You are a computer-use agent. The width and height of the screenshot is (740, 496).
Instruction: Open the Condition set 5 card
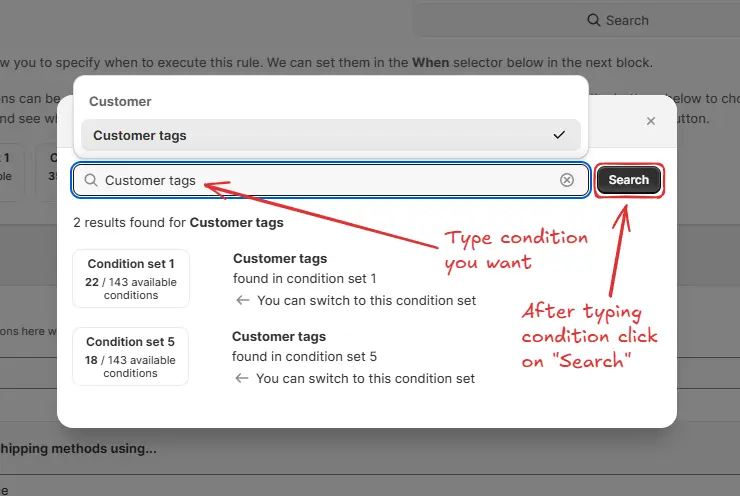coord(130,357)
